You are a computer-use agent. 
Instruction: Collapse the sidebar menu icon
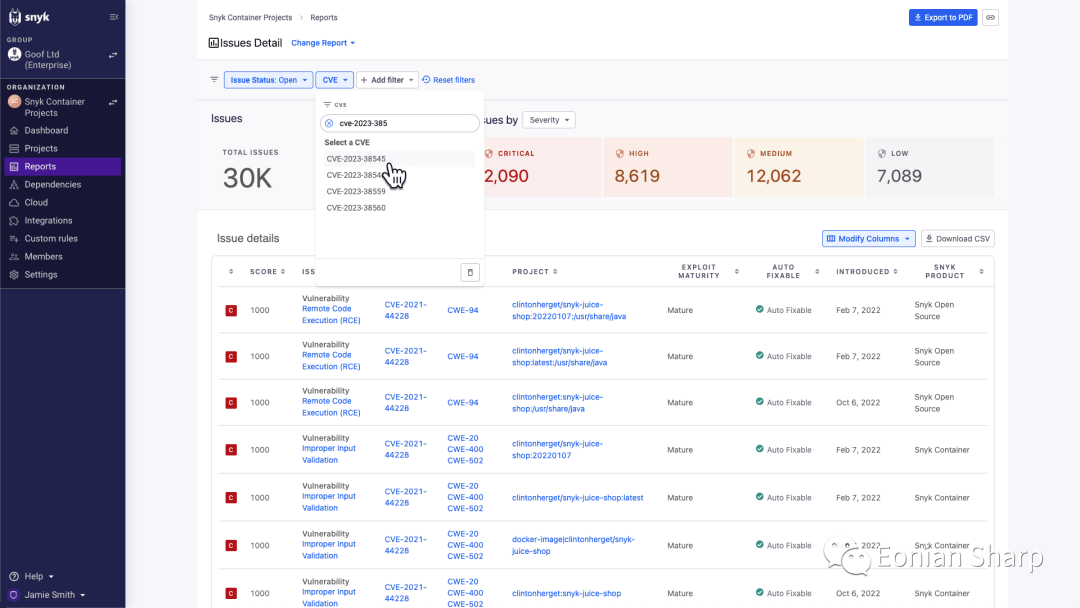tap(114, 17)
